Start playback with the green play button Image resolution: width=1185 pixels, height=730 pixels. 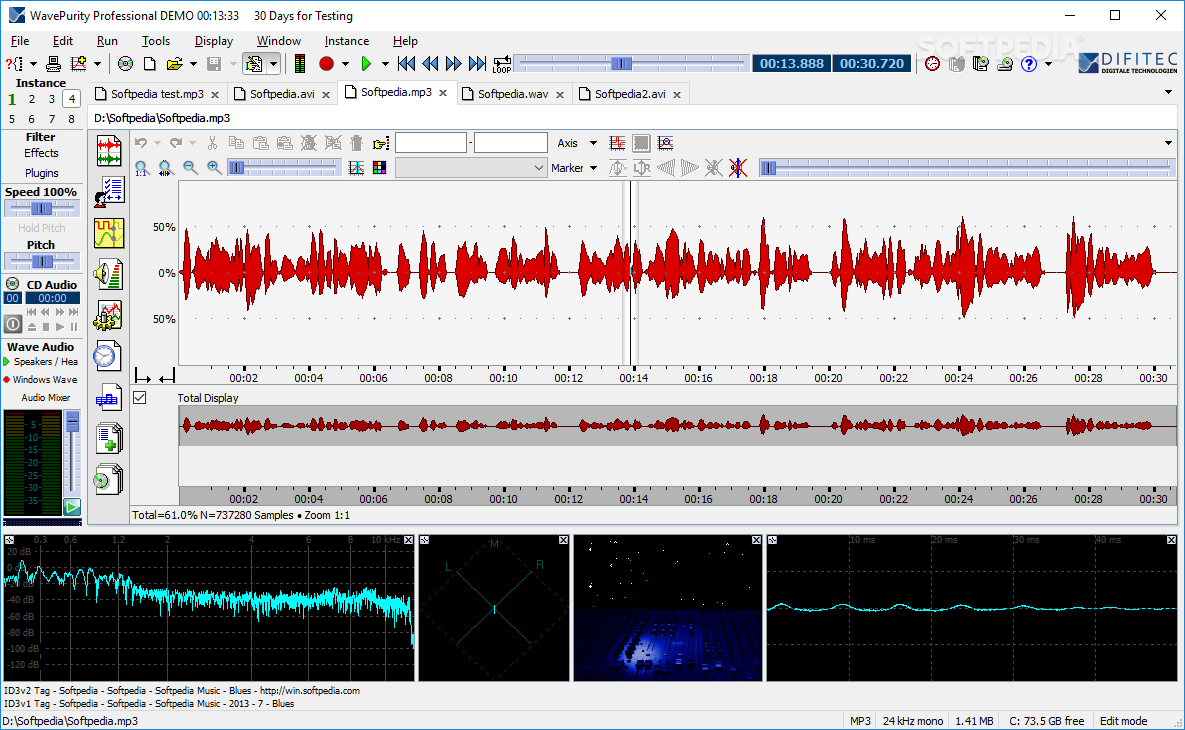coord(367,64)
